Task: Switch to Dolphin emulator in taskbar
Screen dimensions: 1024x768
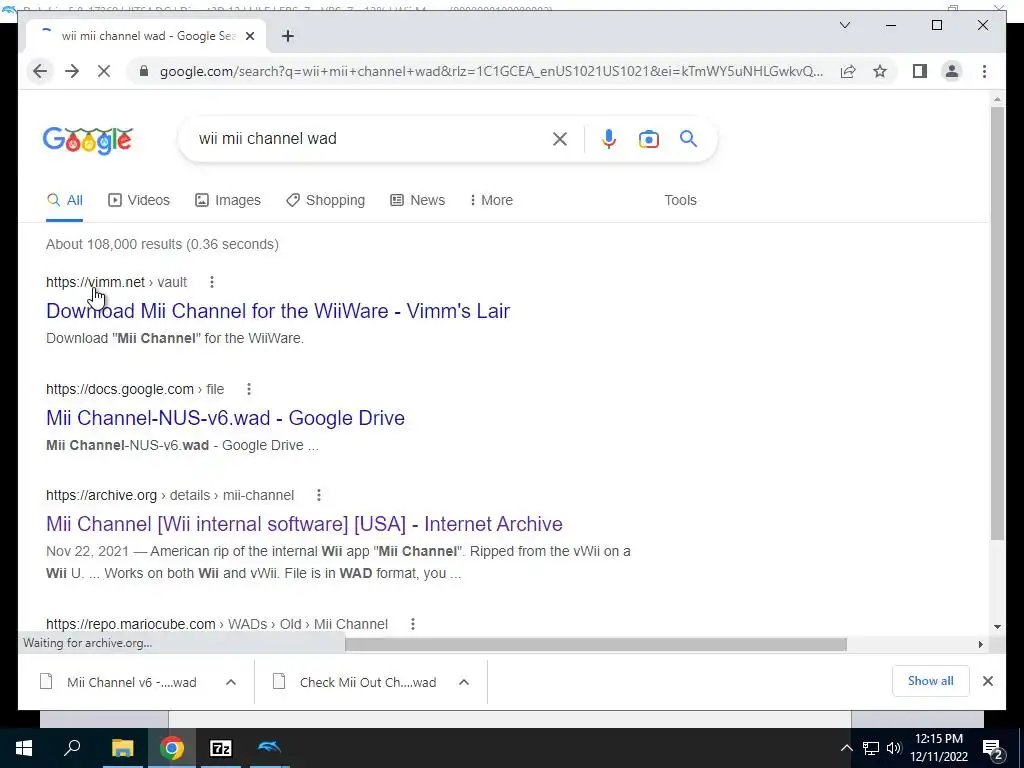Action: (270, 748)
